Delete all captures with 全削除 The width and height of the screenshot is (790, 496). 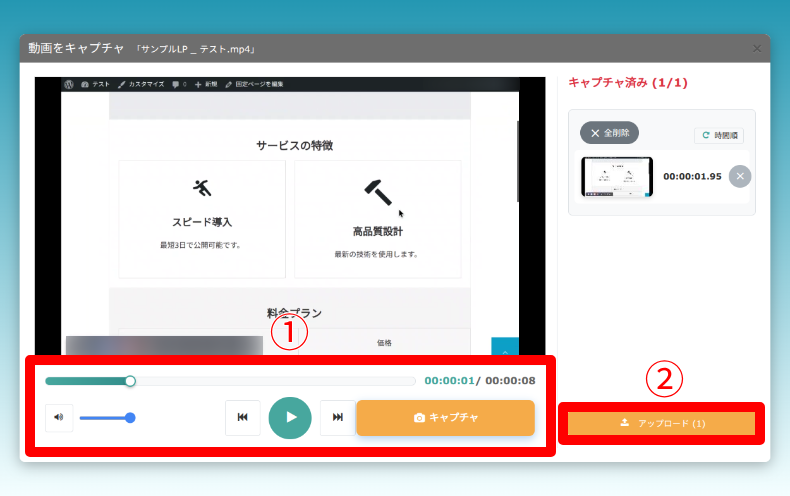(609, 133)
